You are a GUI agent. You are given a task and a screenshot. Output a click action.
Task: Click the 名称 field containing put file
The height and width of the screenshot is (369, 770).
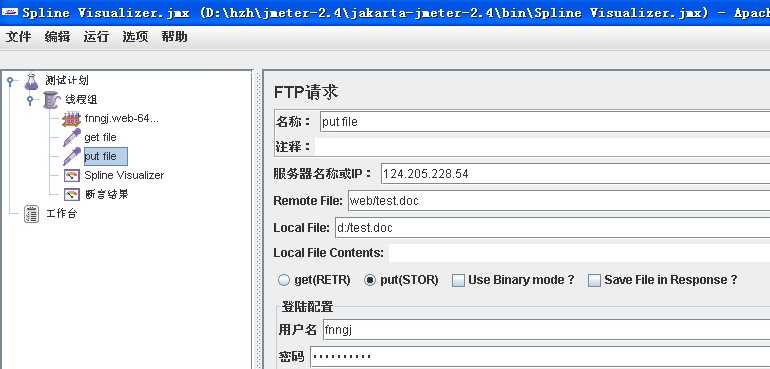[545, 122]
